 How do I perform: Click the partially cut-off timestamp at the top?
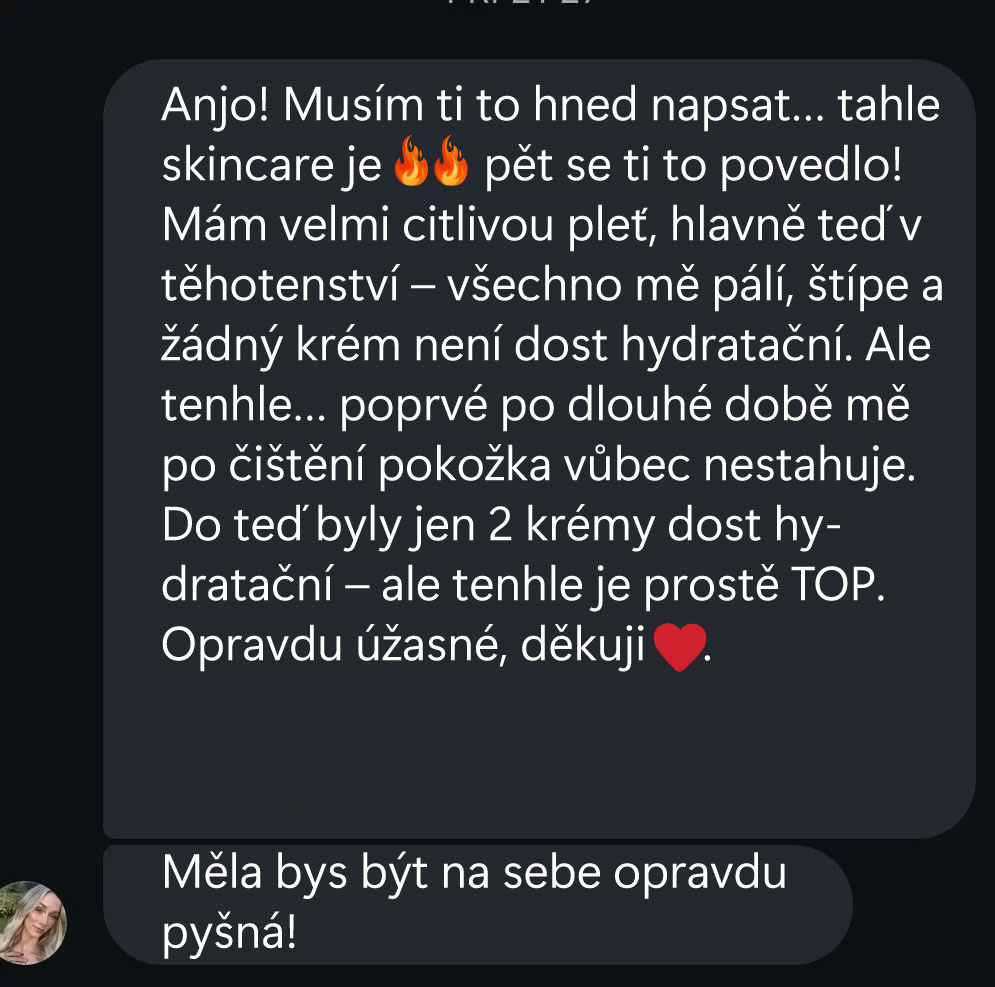tap(520, 2)
